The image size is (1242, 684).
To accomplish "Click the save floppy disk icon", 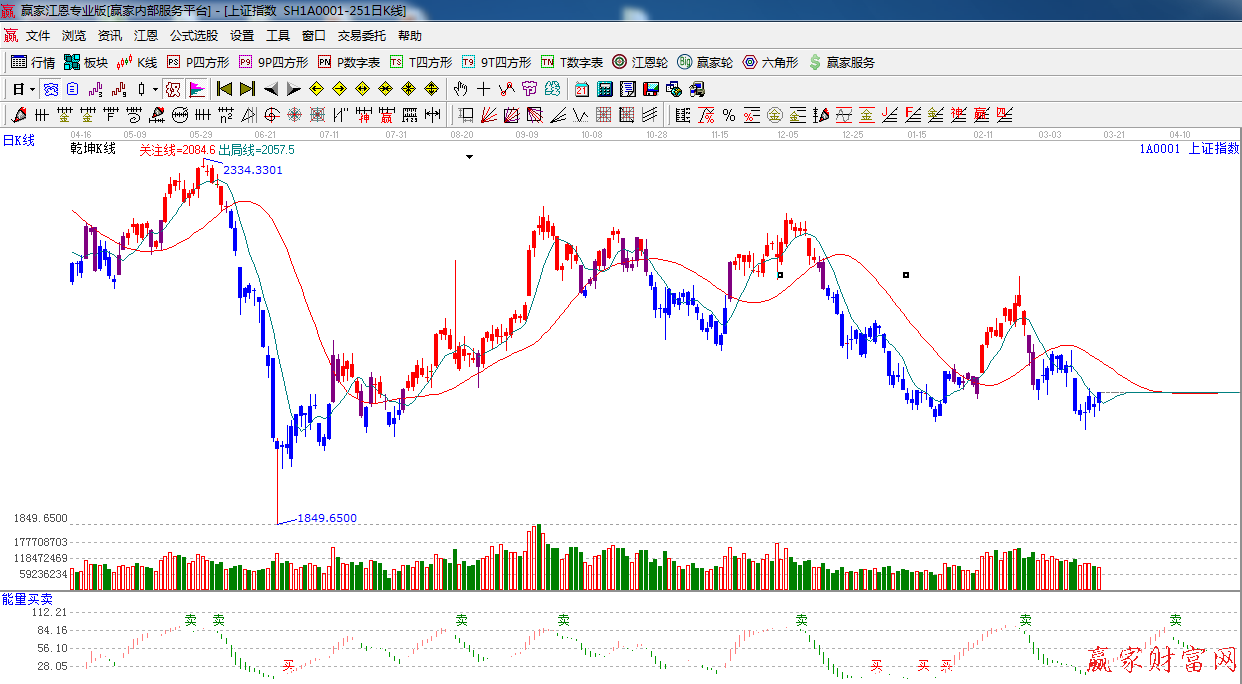I will pos(651,89).
